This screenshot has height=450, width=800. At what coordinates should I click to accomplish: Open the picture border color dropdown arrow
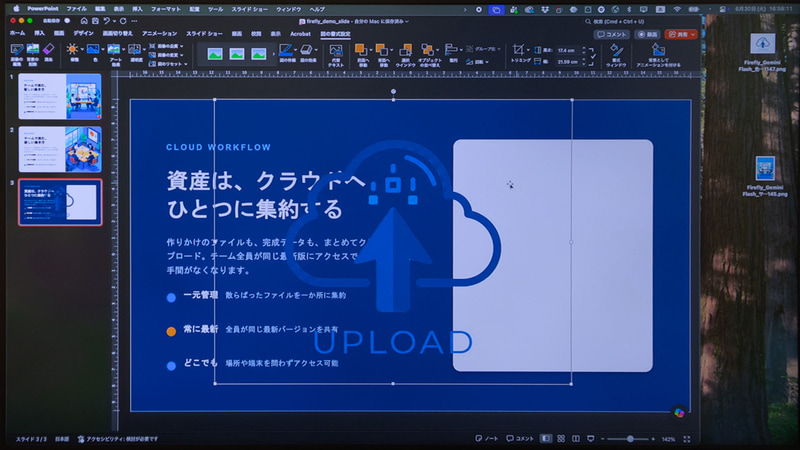tap(296, 49)
